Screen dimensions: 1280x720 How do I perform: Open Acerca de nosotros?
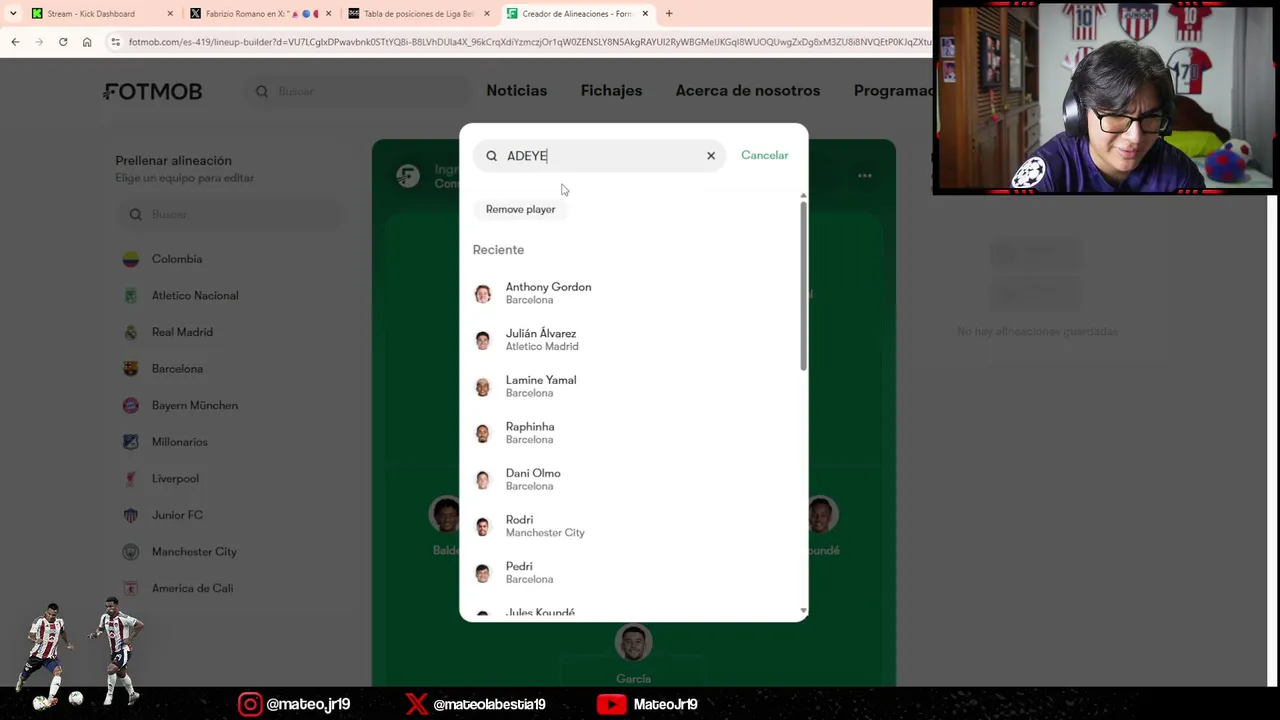[748, 90]
